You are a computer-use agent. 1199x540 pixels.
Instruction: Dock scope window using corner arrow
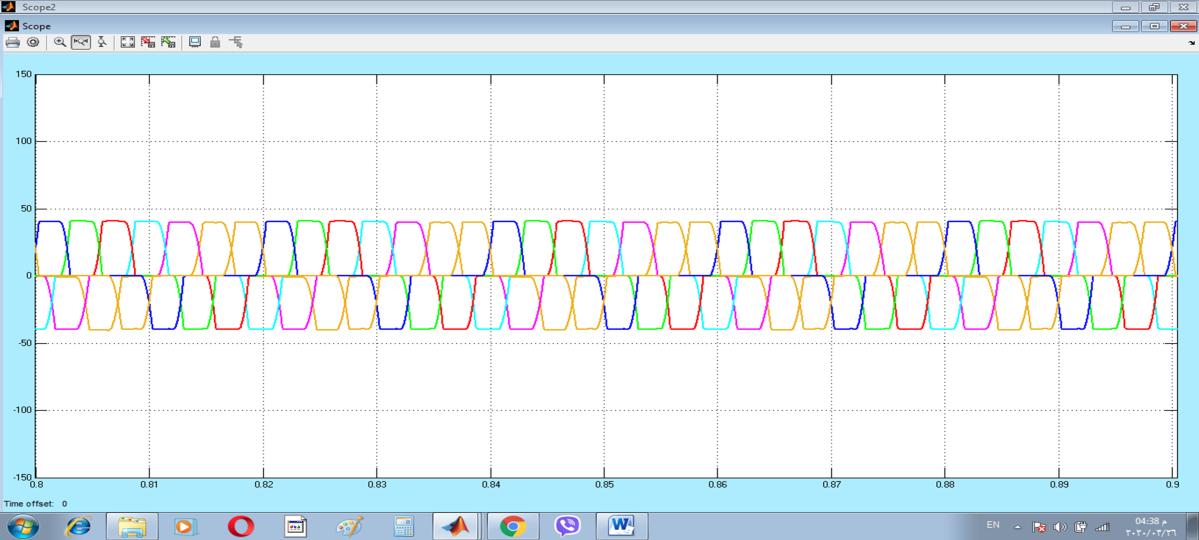pos(1191,44)
